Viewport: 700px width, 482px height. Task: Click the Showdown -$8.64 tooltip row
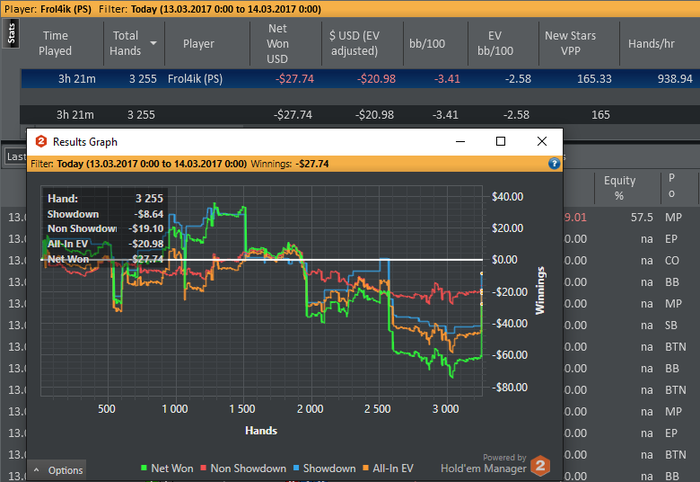tap(105, 214)
